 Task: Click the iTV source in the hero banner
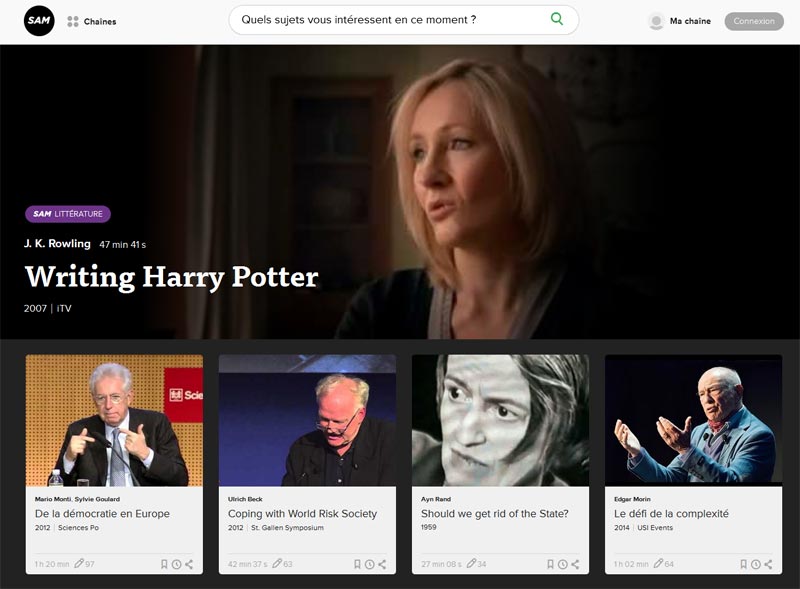pyautogui.click(x=64, y=308)
